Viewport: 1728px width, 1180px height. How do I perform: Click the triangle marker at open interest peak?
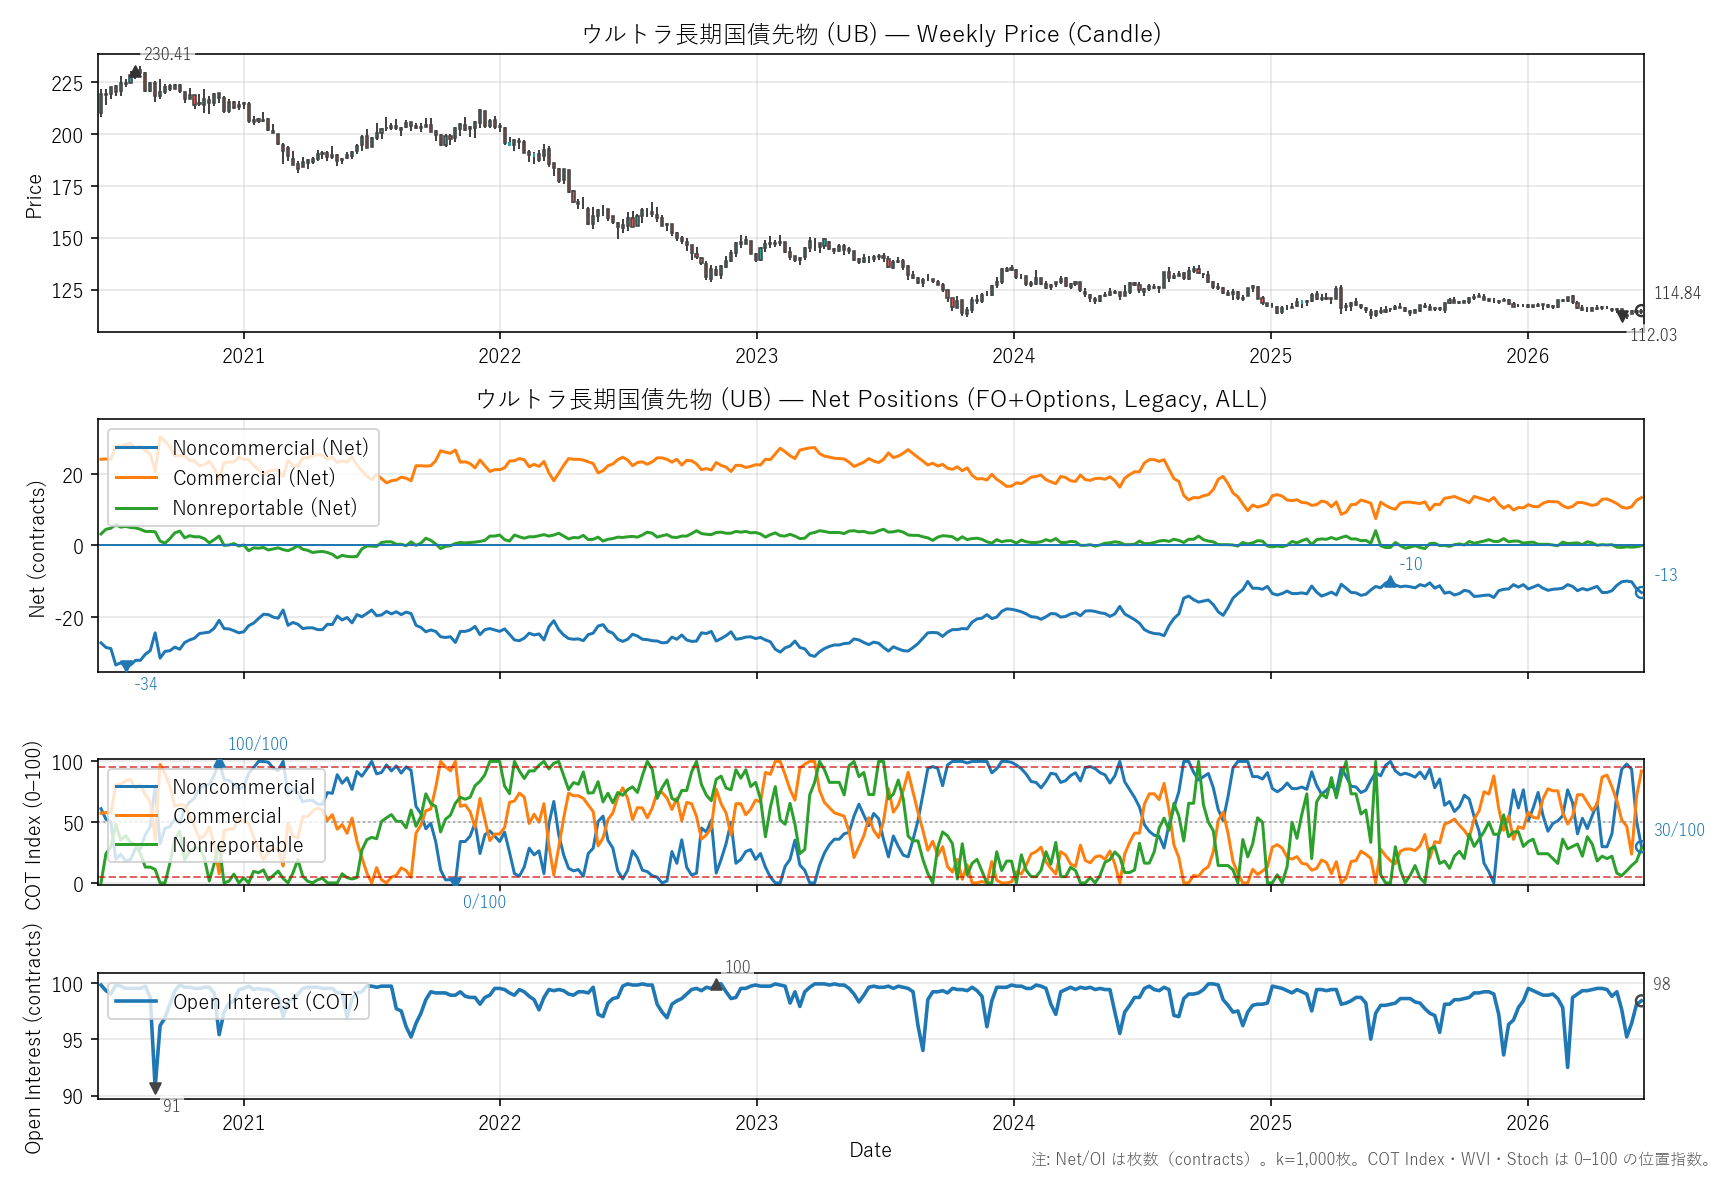[716, 985]
